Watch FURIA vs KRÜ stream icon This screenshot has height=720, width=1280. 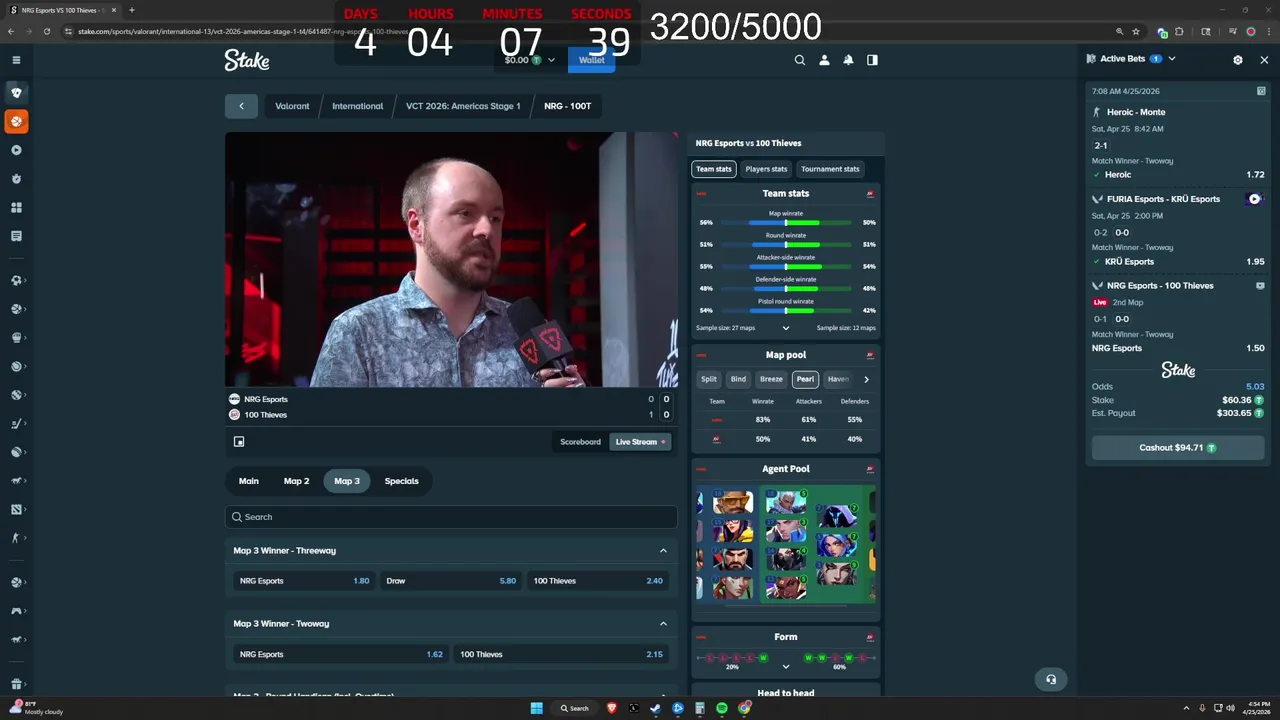1254,199
